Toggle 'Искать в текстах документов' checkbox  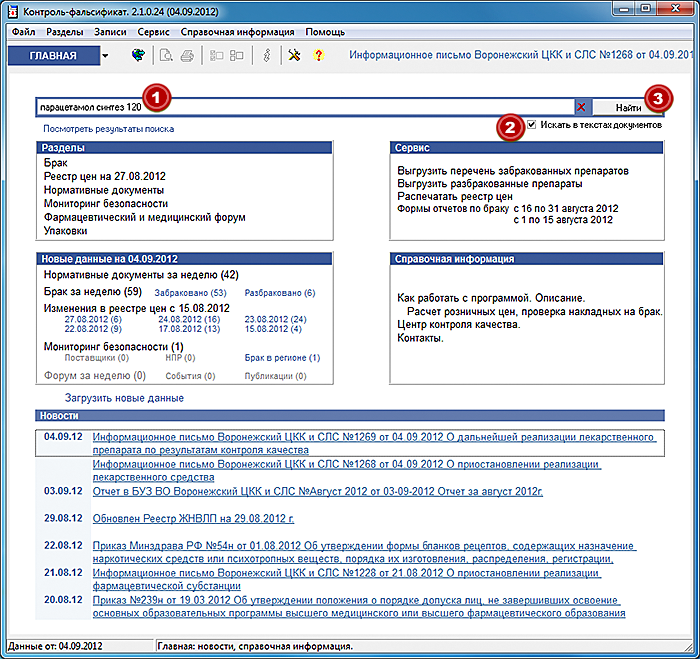point(531,125)
